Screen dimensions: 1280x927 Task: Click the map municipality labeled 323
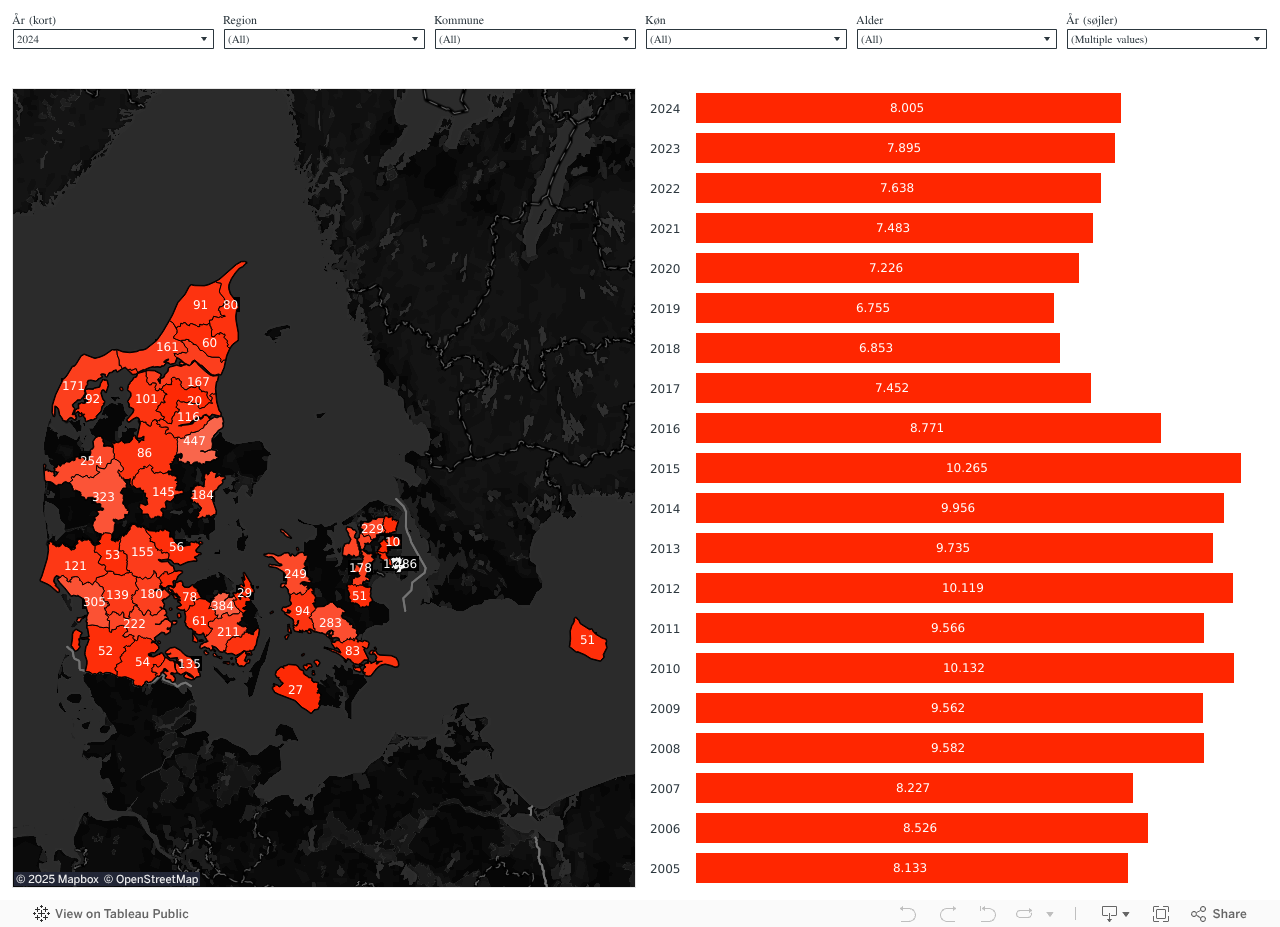(x=103, y=497)
